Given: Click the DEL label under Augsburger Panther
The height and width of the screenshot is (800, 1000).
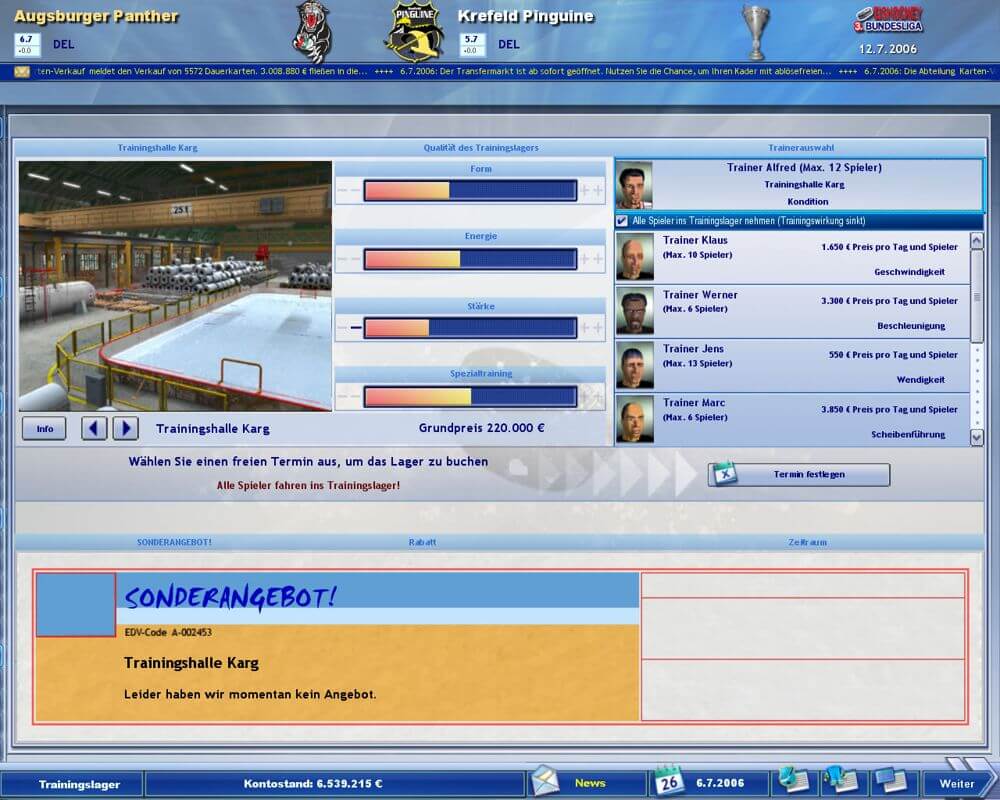Looking at the screenshot, I should tap(63, 45).
